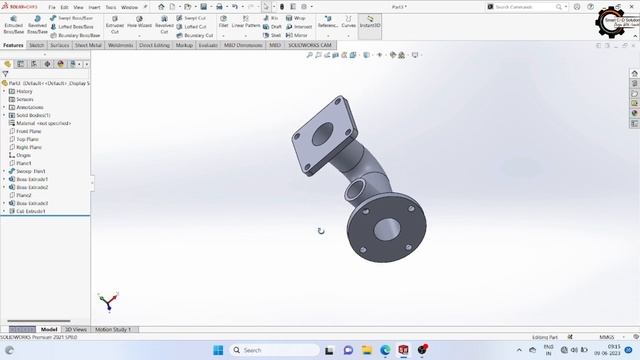Image resolution: width=640 pixels, height=360 pixels.
Task: Expand the Sweep feature node
Action: pos(4,171)
